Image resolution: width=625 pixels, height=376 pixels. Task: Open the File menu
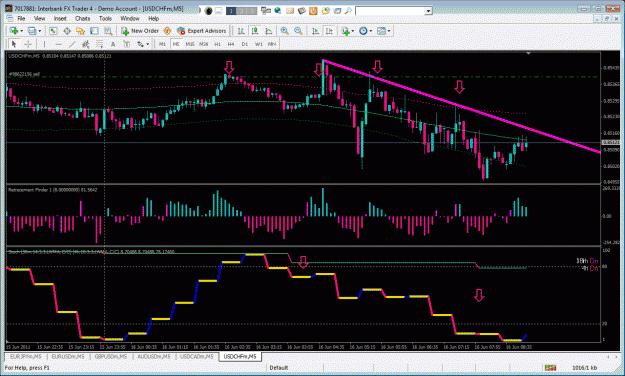21,18
